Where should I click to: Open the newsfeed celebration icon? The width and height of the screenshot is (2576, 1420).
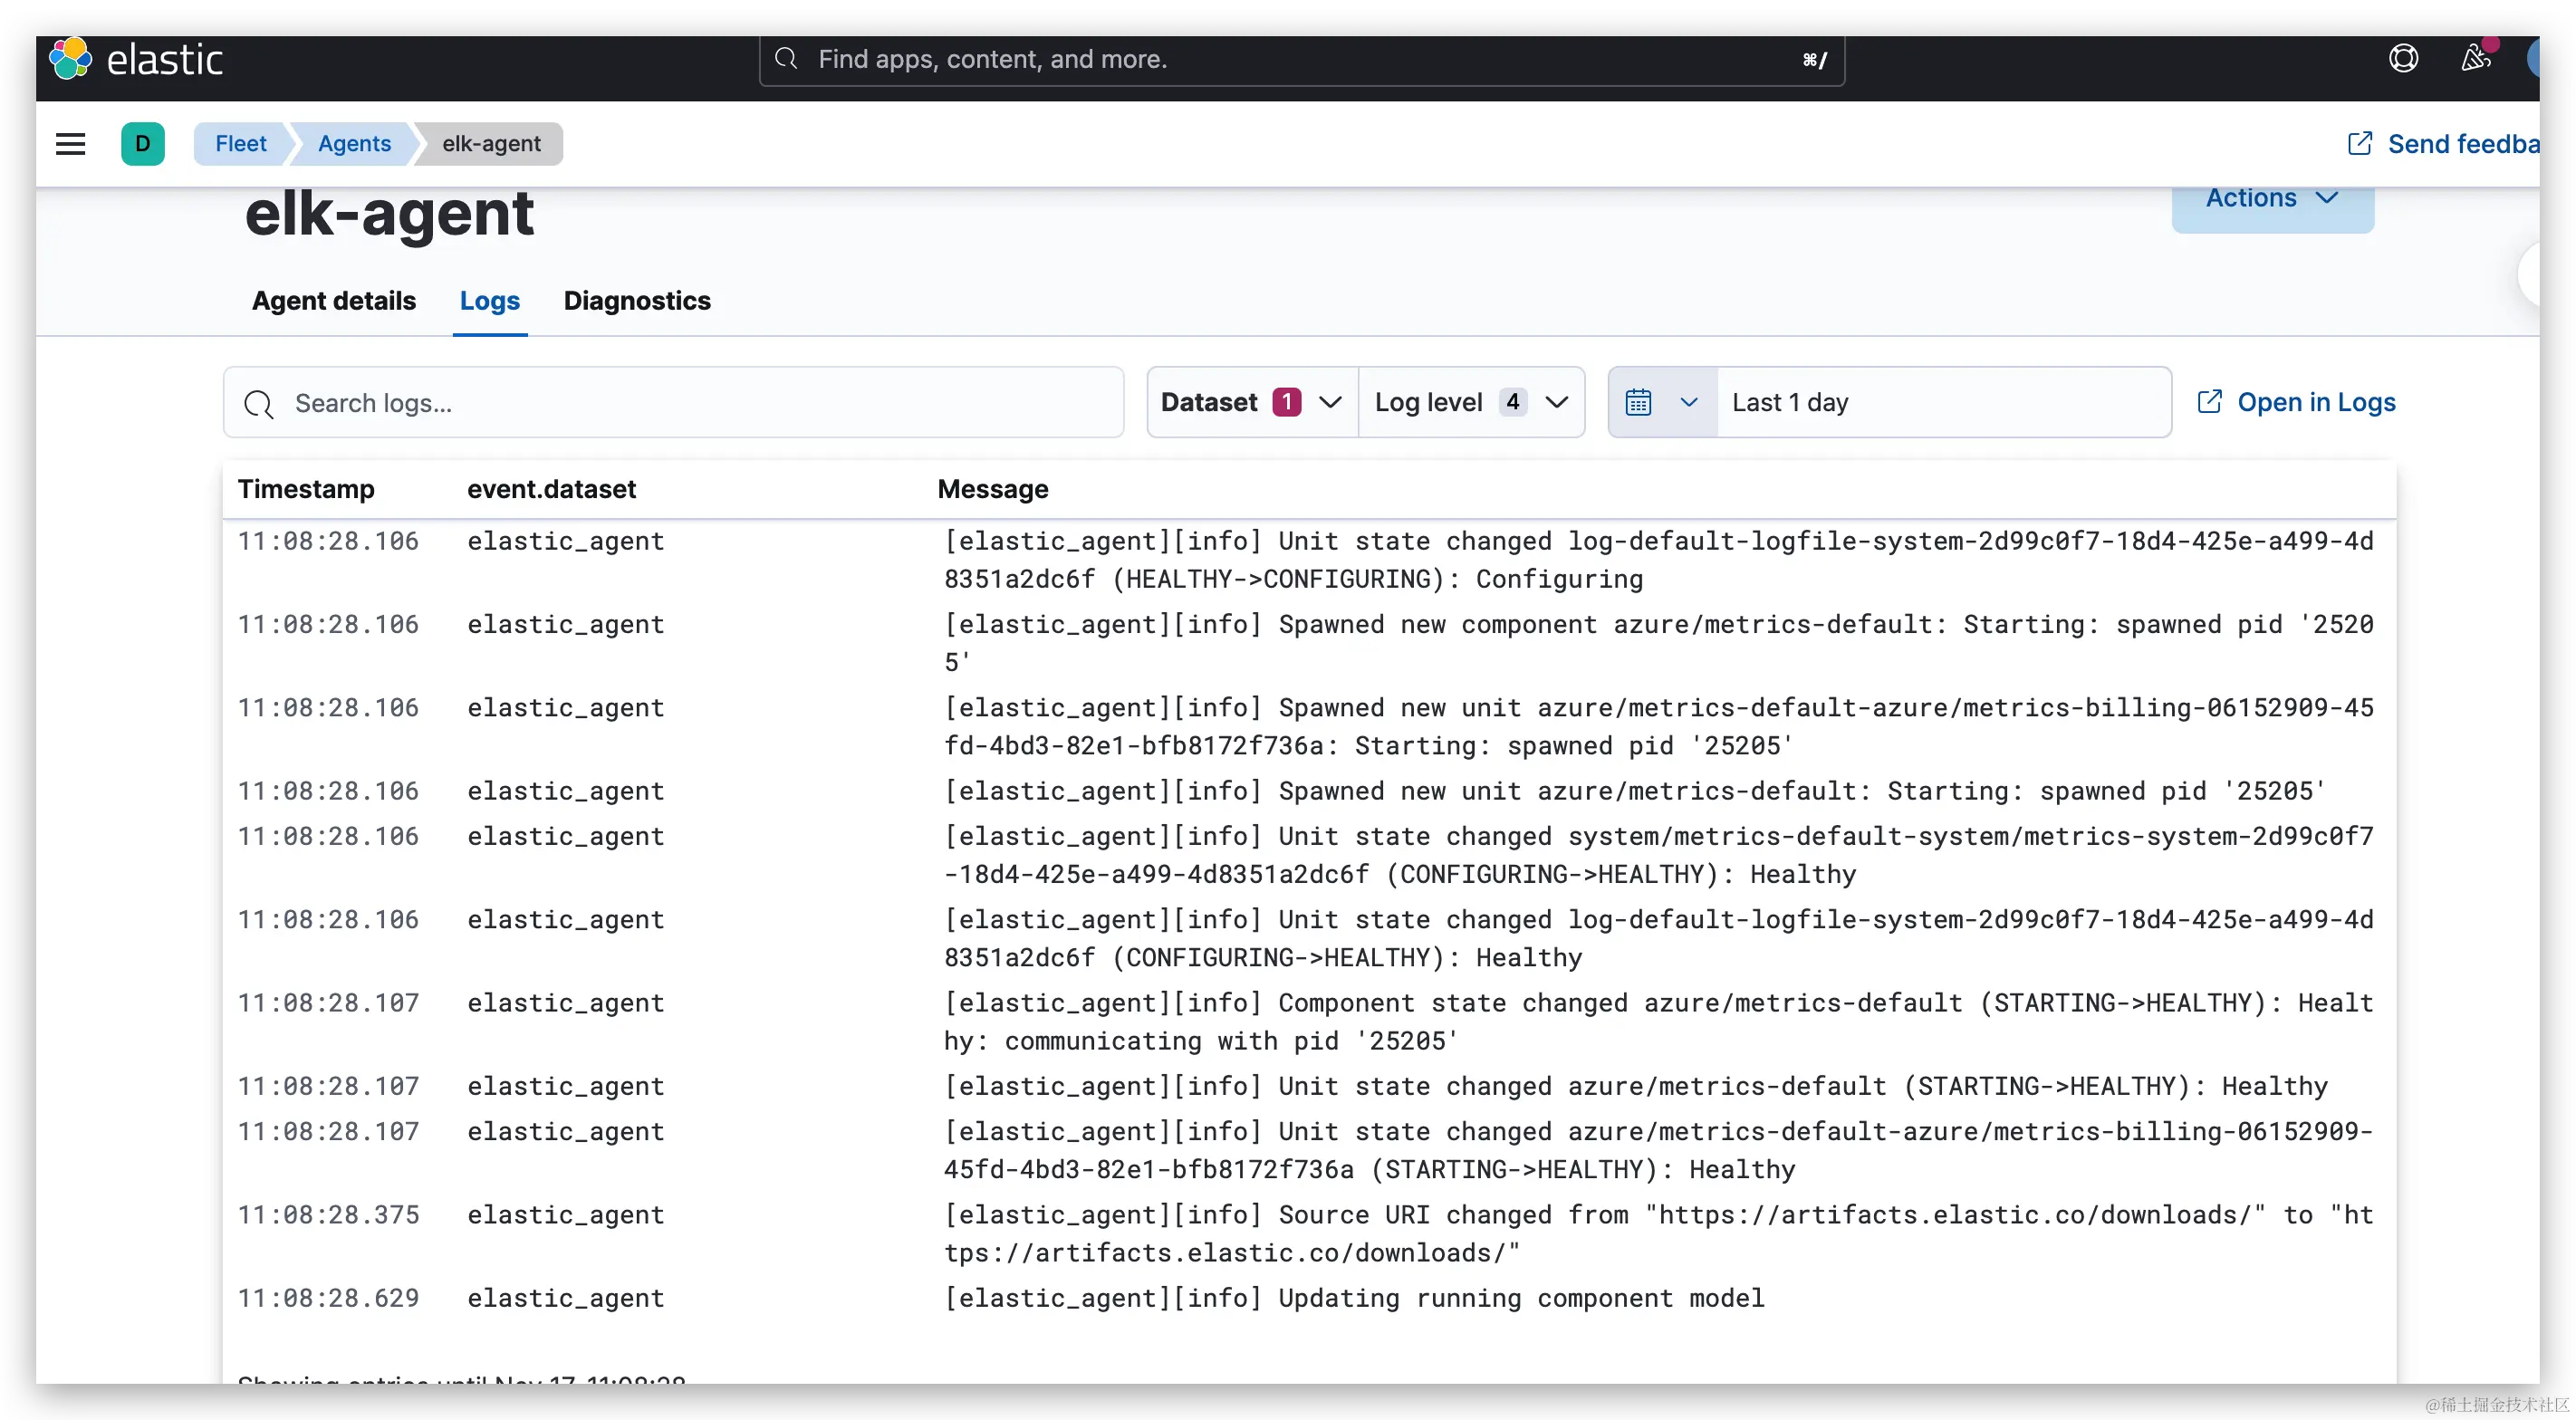click(2475, 59)
